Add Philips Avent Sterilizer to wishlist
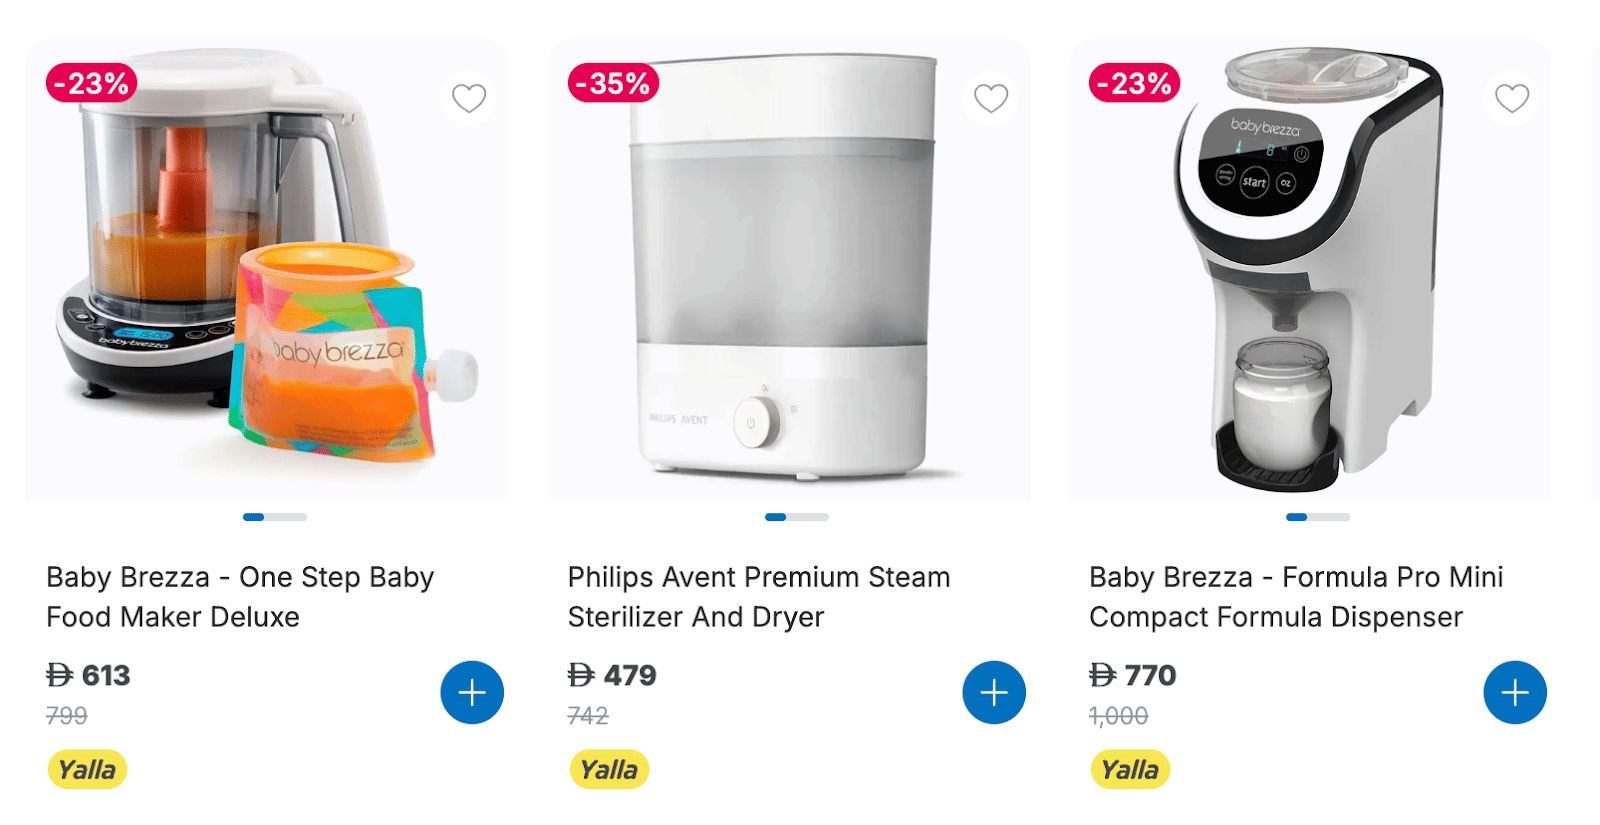Screen dimensions: 1600x825 pos(990,98)
